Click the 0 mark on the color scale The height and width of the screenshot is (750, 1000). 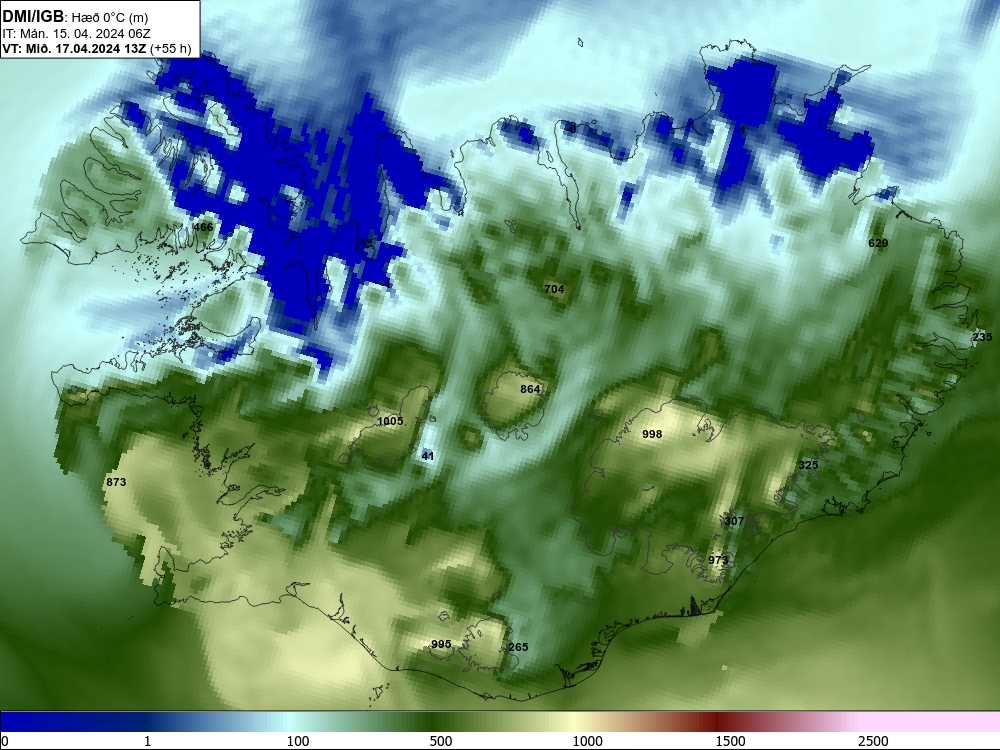[5, 741]
